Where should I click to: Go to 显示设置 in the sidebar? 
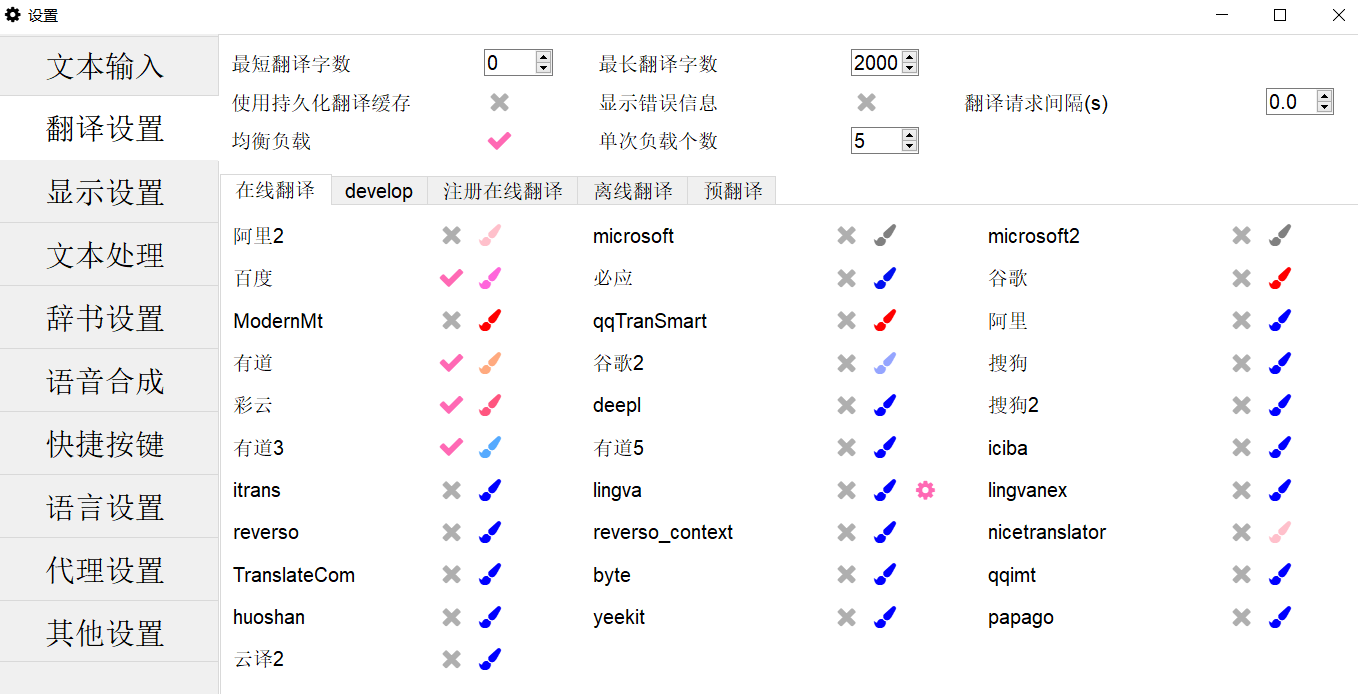point(106,192)
